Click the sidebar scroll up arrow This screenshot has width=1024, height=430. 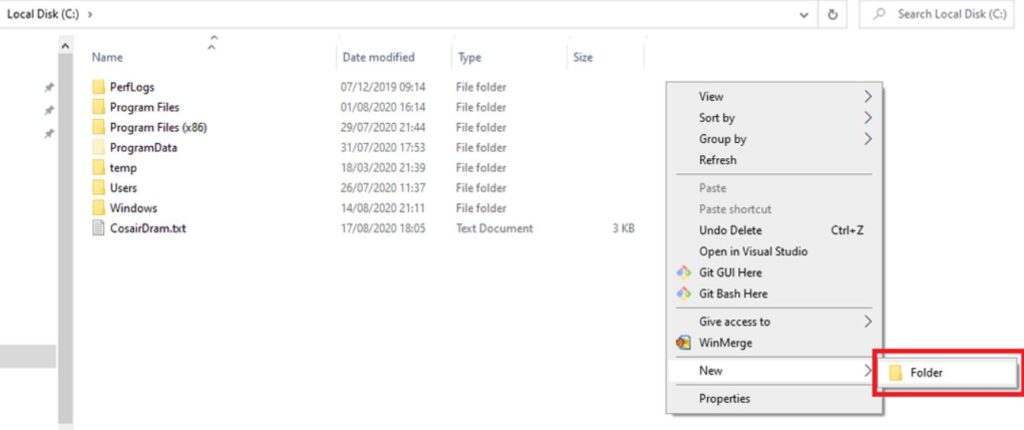tap(65, 46)
